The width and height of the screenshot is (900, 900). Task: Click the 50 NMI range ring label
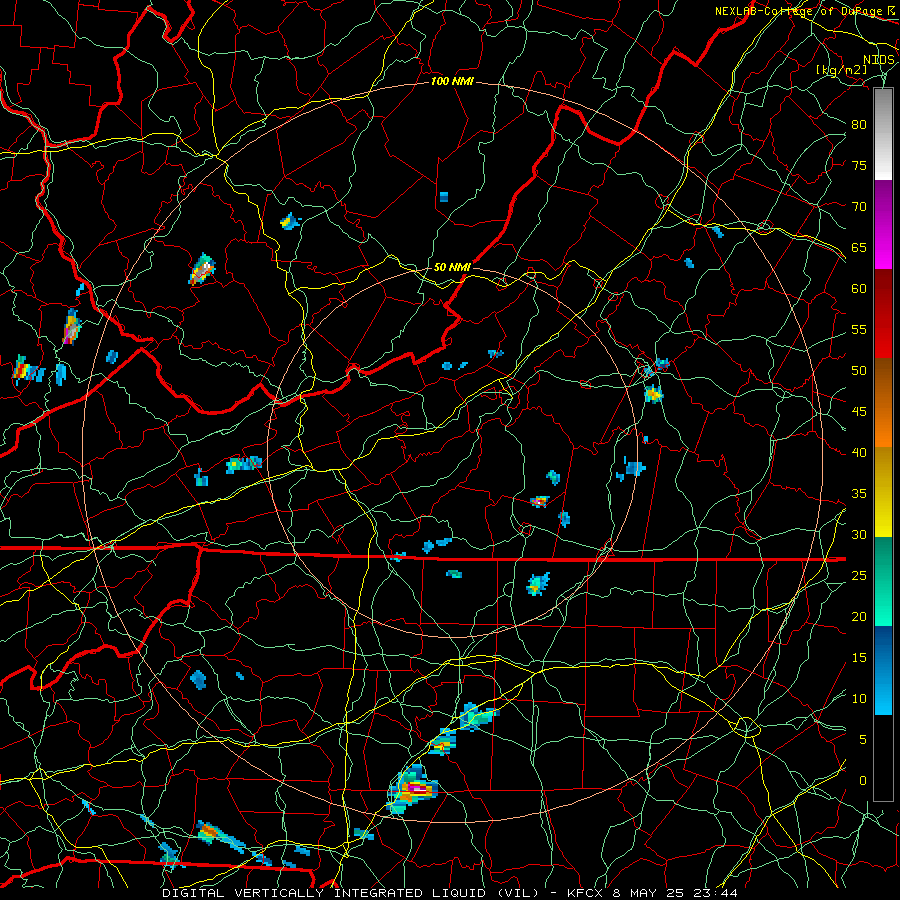point(452,267)
